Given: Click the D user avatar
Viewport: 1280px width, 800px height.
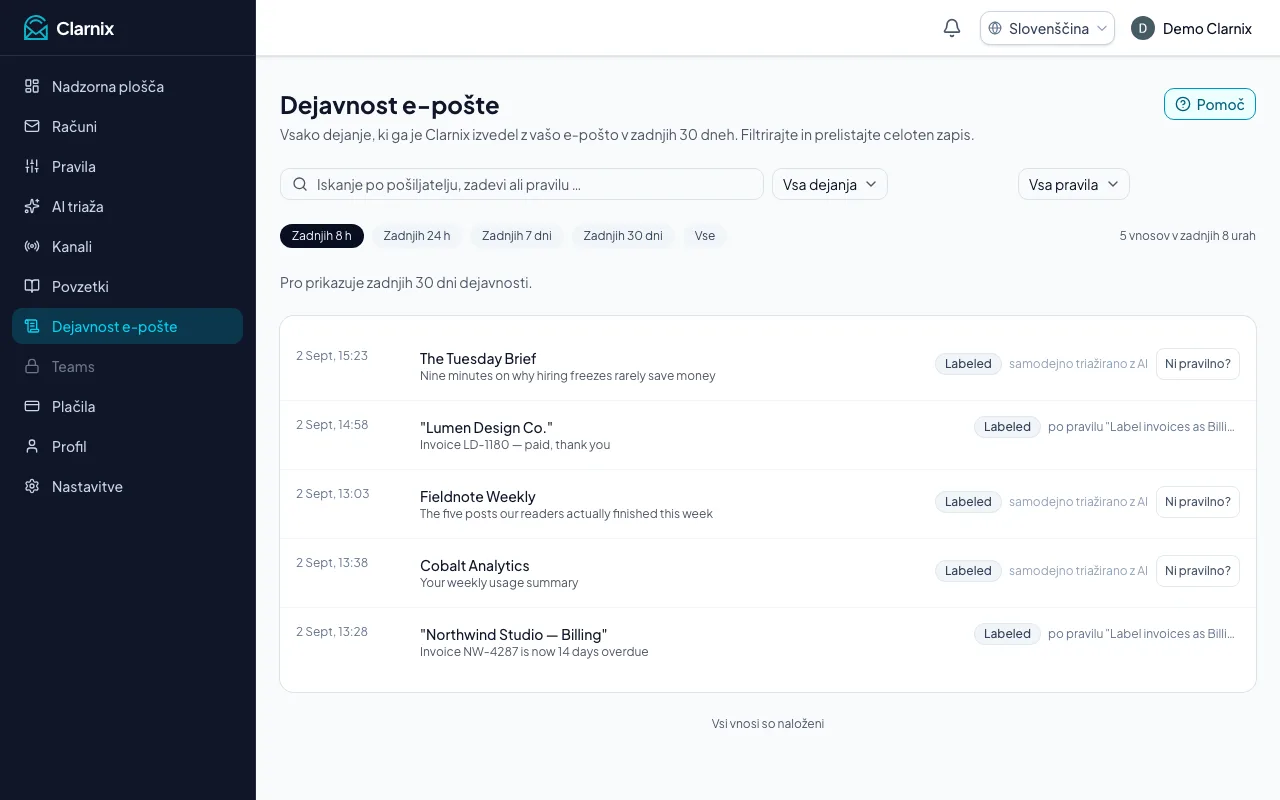Looking at the screenshot, I should (1143, 28).
